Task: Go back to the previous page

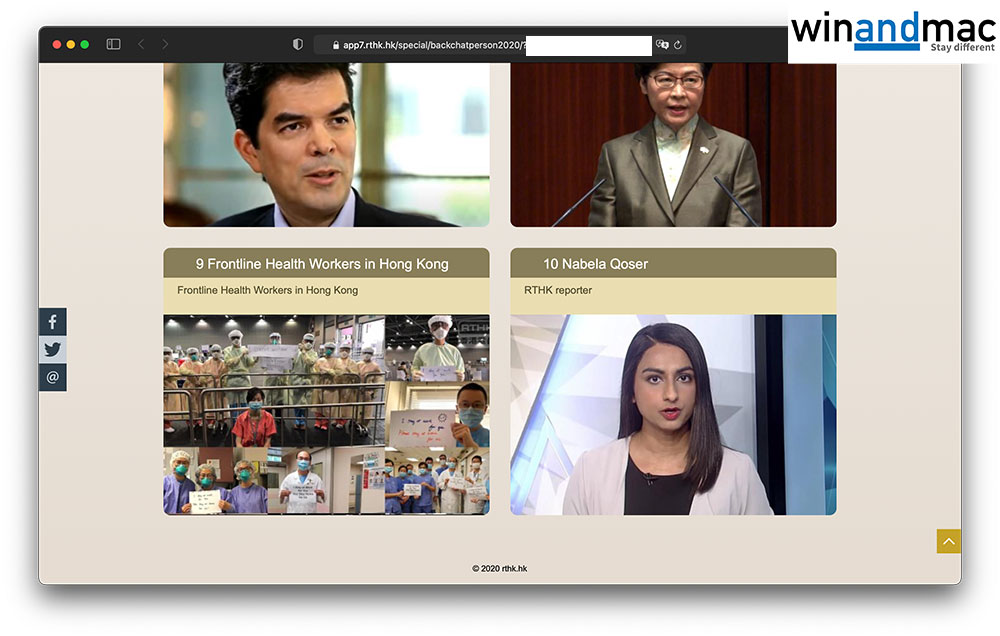Action: [141, 44]
